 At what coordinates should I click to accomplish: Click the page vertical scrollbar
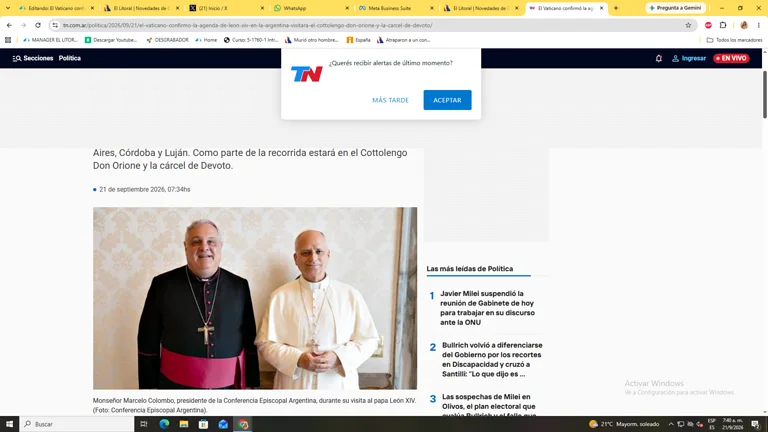point(765,95)
